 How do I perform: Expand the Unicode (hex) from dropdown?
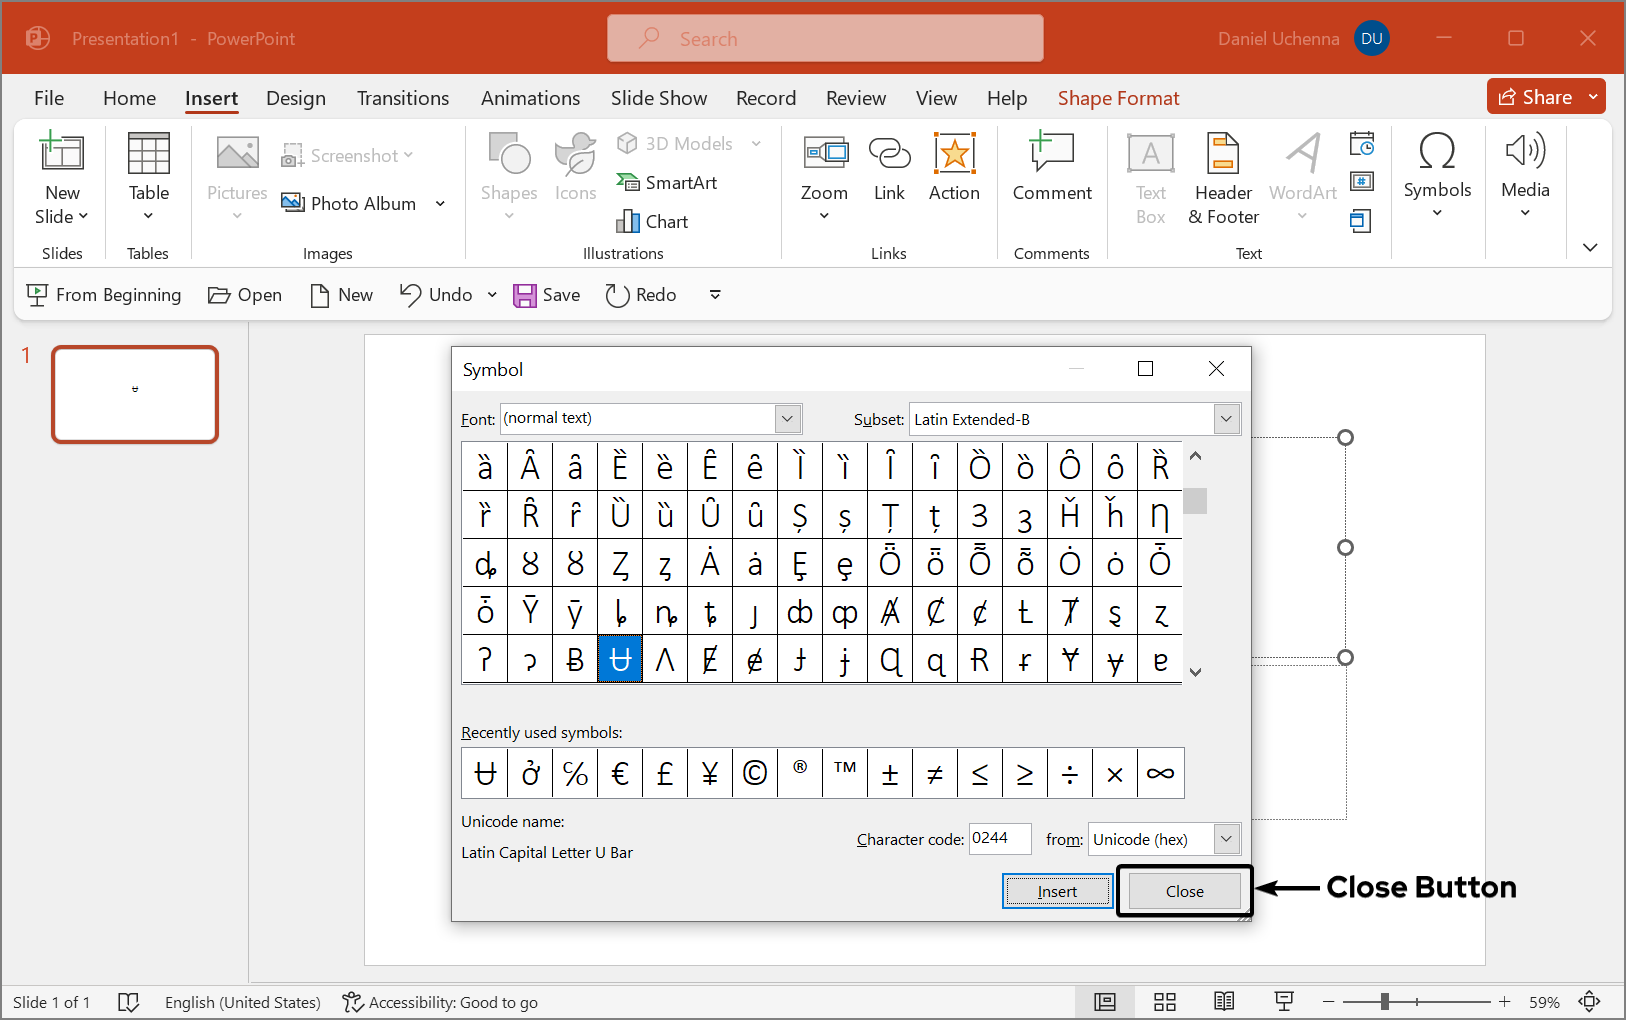click(1226, 839)
